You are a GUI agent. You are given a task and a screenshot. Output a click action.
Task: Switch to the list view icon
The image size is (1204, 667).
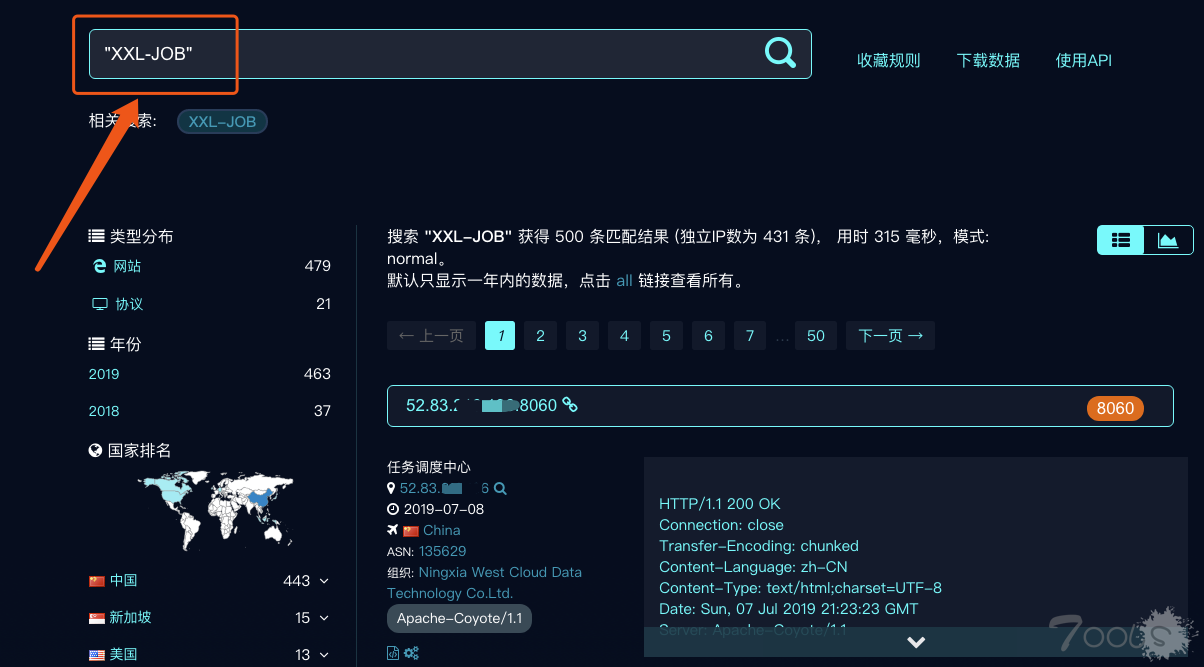coord(1121,240)
